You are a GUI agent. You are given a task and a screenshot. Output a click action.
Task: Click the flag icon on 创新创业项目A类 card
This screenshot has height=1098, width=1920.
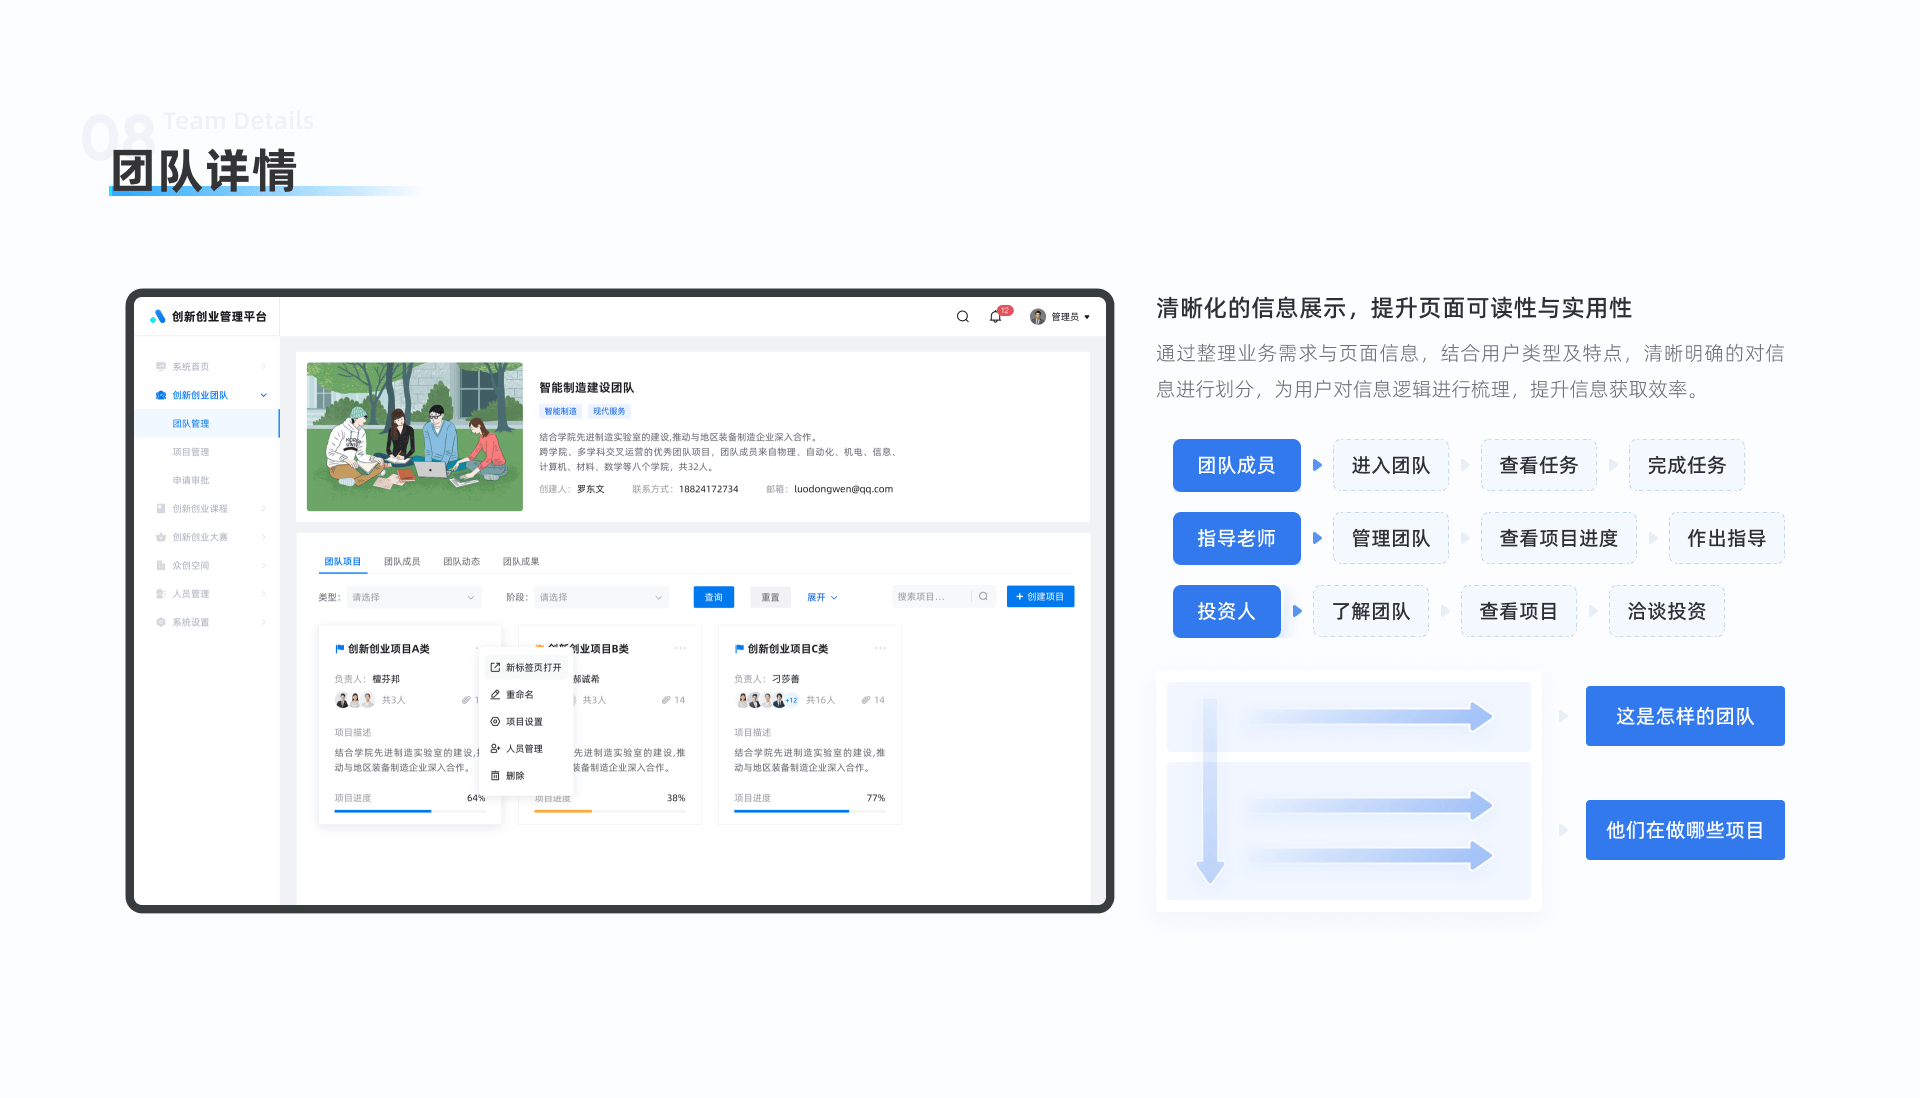pyautogui.click(x=339, y=649)
